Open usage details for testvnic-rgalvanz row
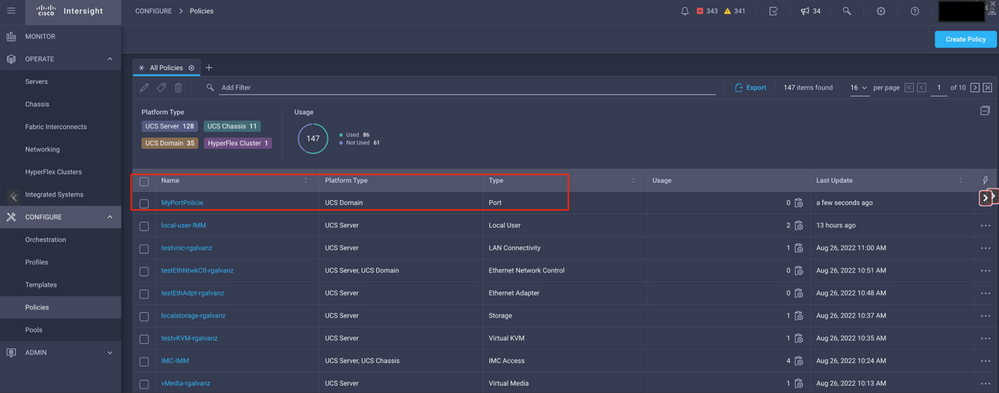This screenshot has height=393, width=999. coord(798,248)
